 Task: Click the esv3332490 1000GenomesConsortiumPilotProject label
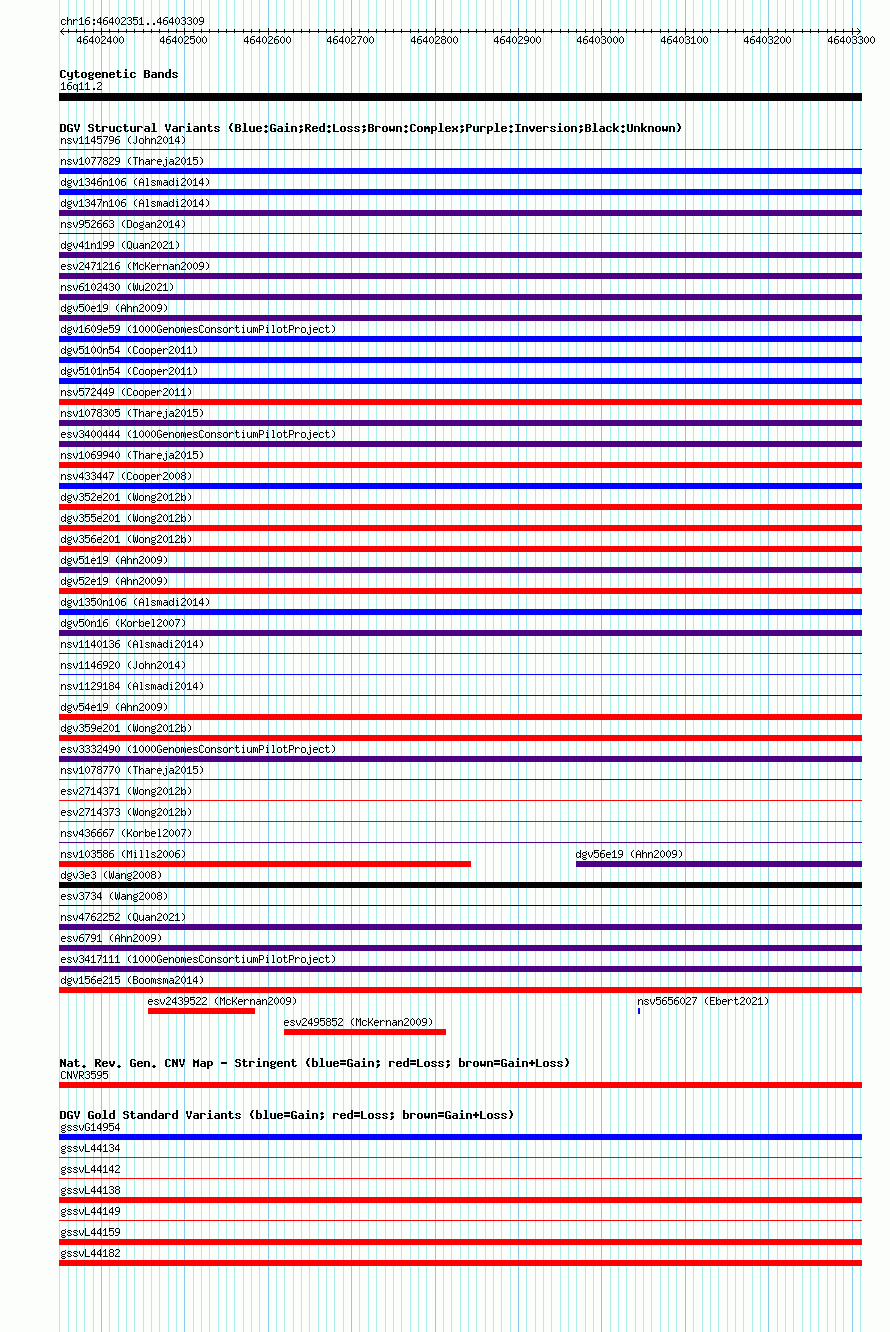(198, 750)
